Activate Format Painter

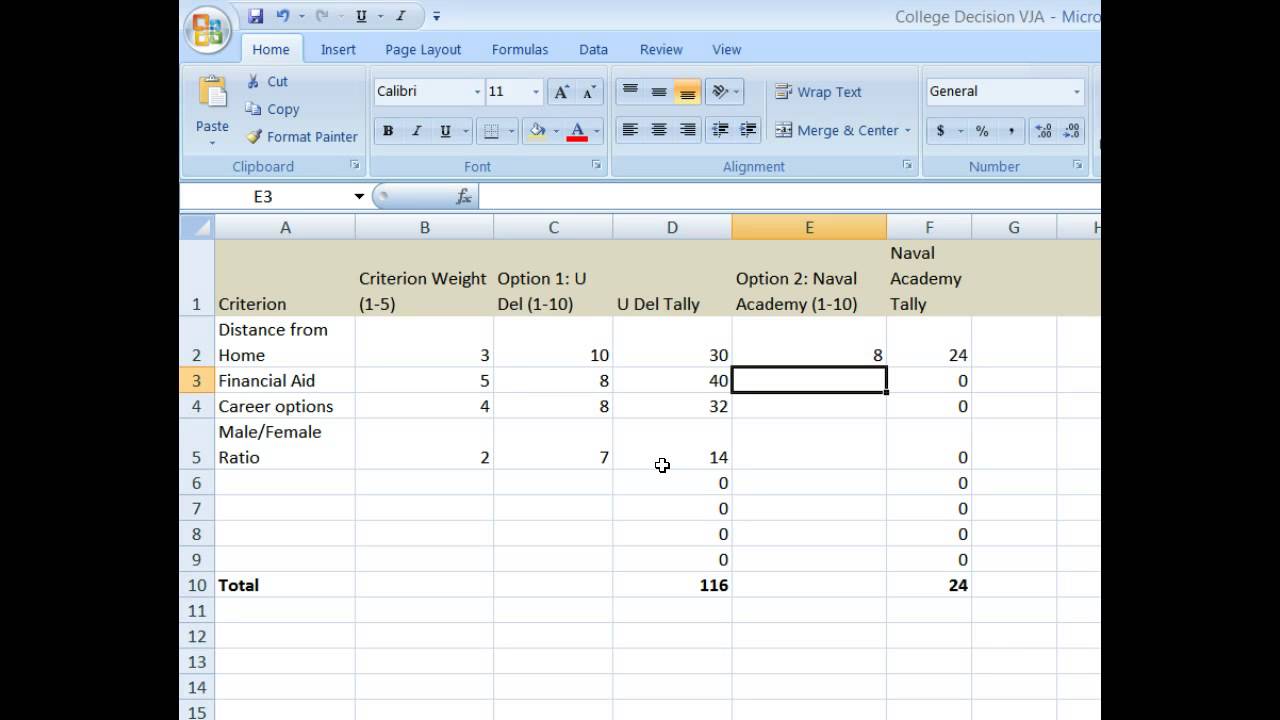pos(302,137)
